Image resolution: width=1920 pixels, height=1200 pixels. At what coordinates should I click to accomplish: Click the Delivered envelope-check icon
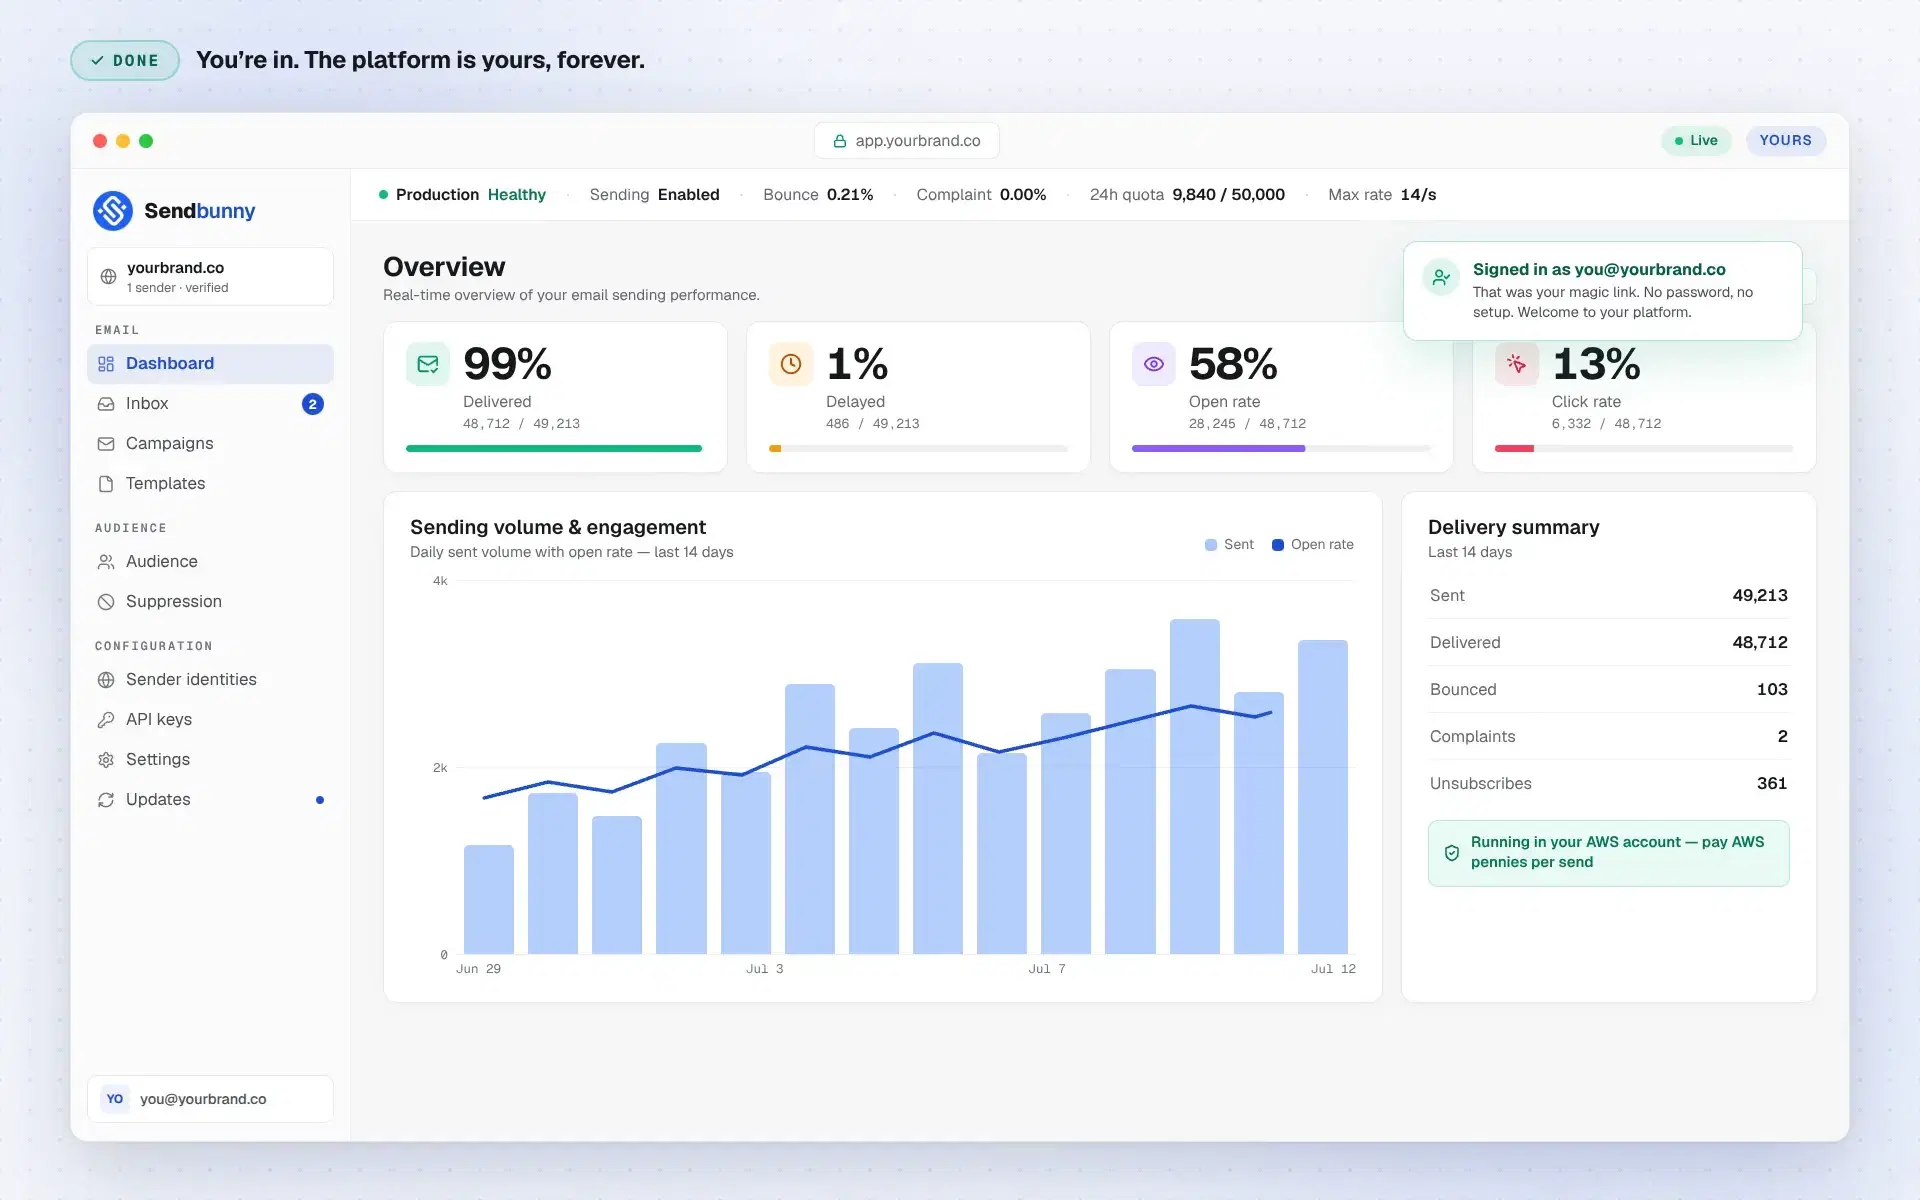pyautogui.click(x=428, y=364)
